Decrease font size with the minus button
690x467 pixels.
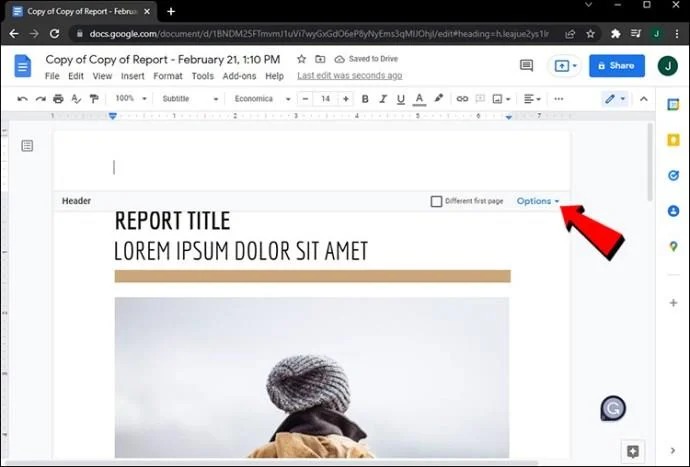tap(305, 99)
